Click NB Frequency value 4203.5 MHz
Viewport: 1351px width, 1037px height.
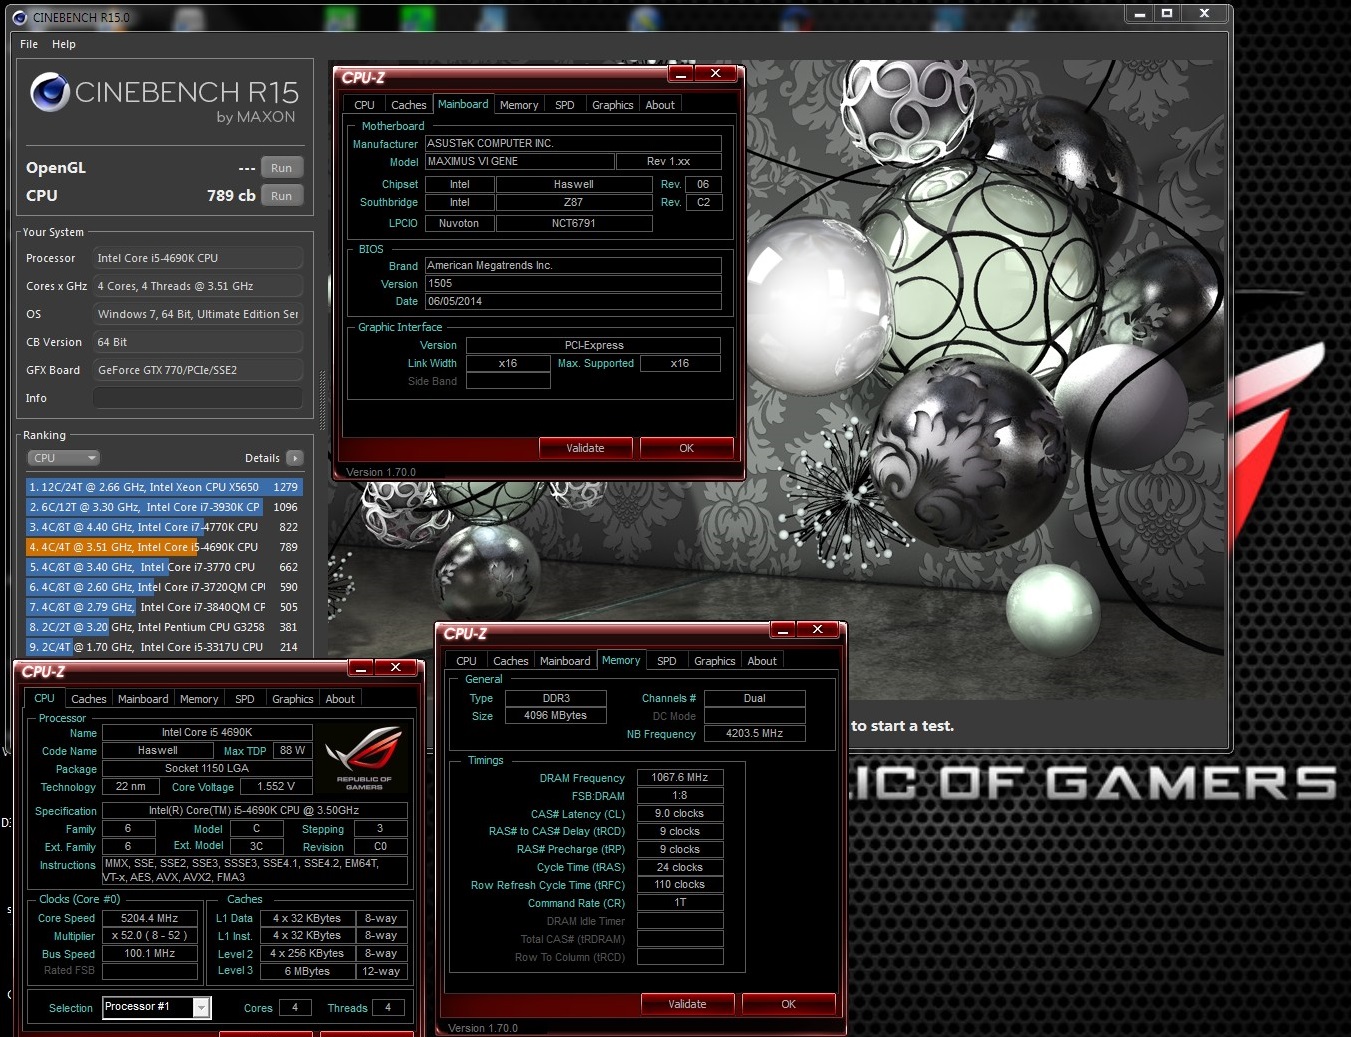754,733
